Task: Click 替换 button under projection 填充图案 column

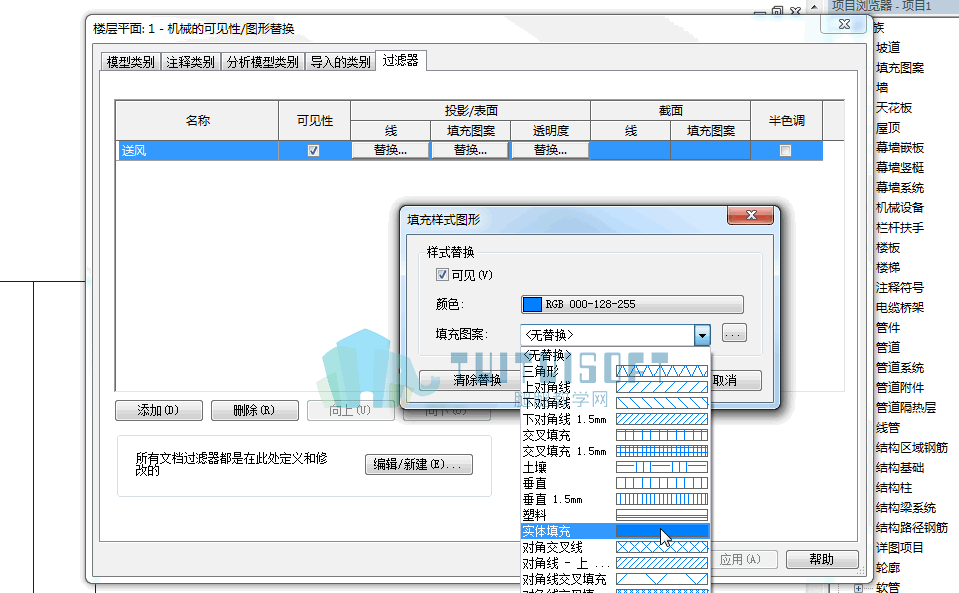Action: (x=470, y=150)
